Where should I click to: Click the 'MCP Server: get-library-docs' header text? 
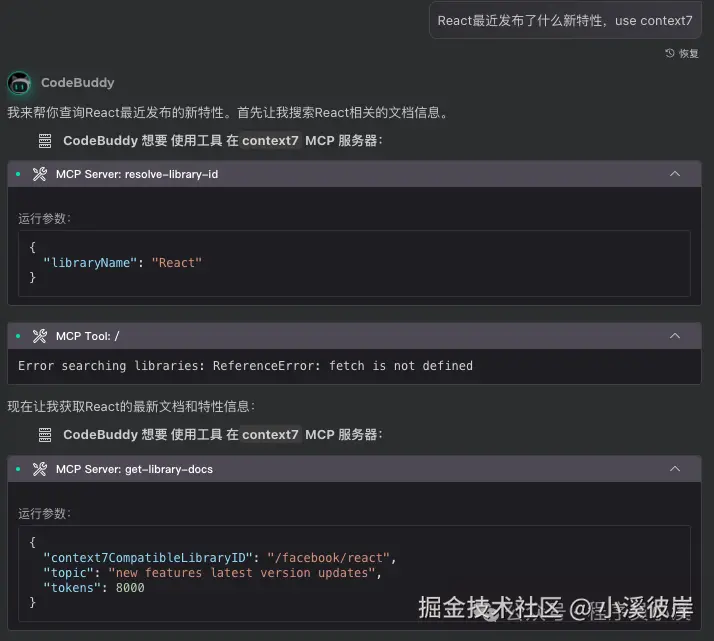pos(134,469)
